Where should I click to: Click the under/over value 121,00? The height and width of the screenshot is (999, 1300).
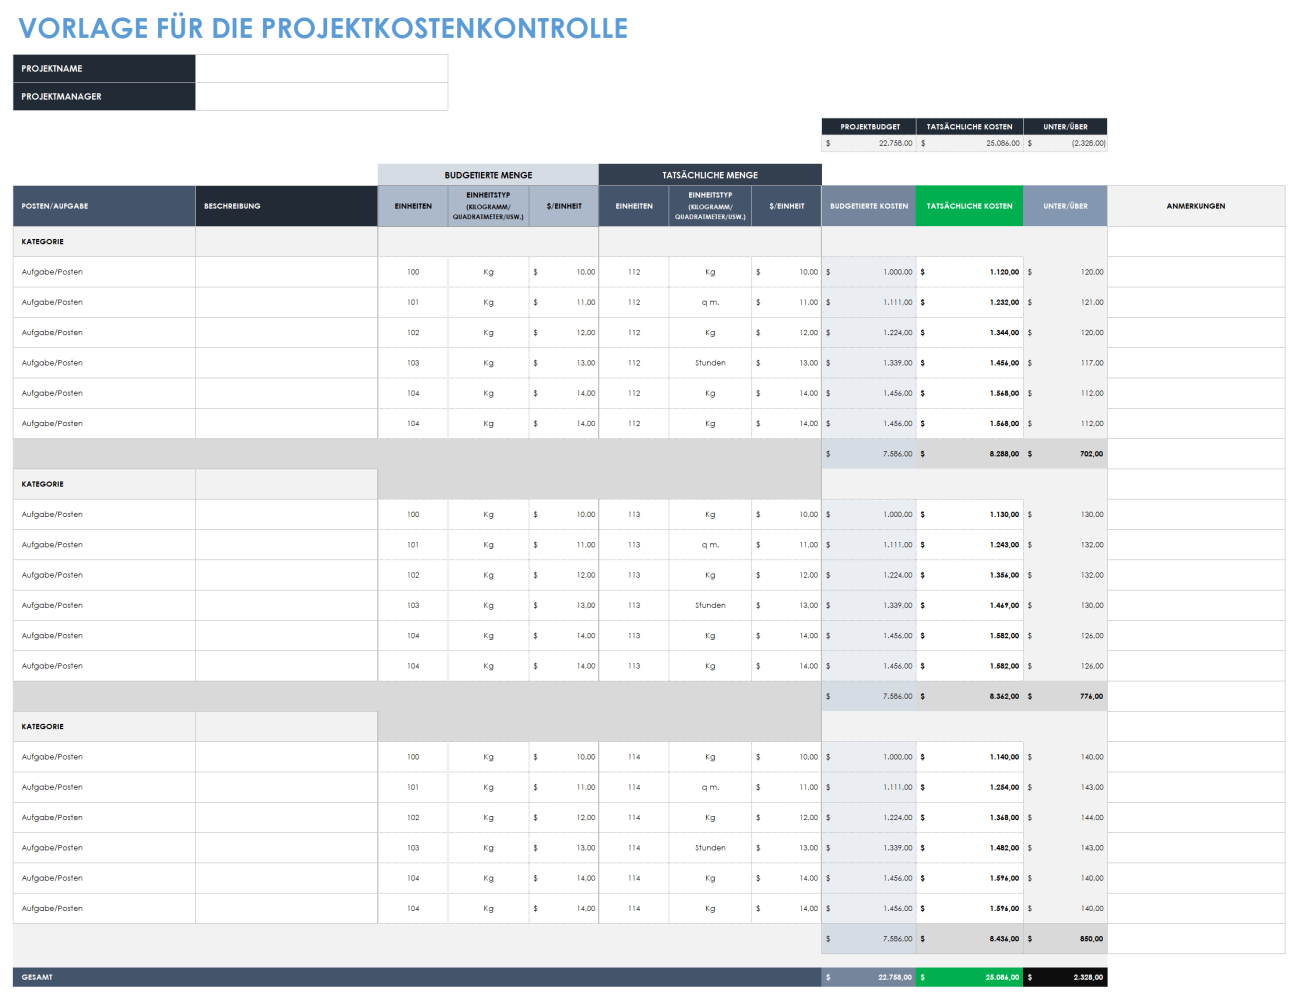(x=1065, y=302)
